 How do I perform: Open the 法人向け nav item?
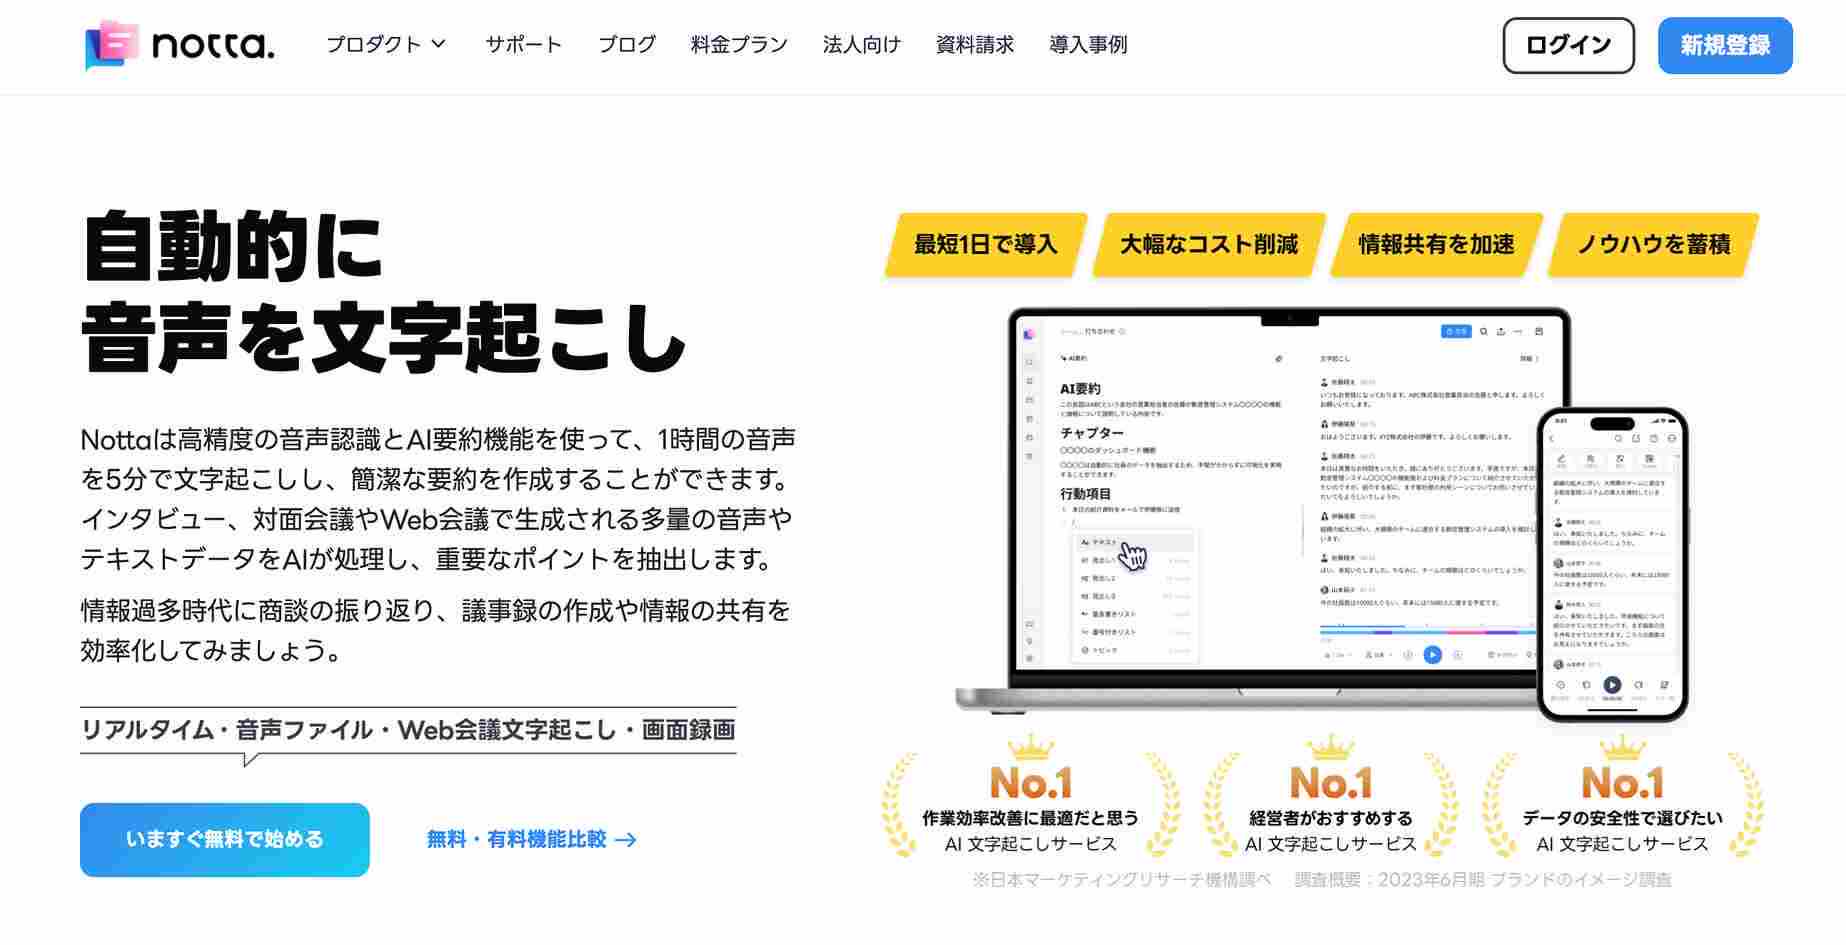(862, 45)
